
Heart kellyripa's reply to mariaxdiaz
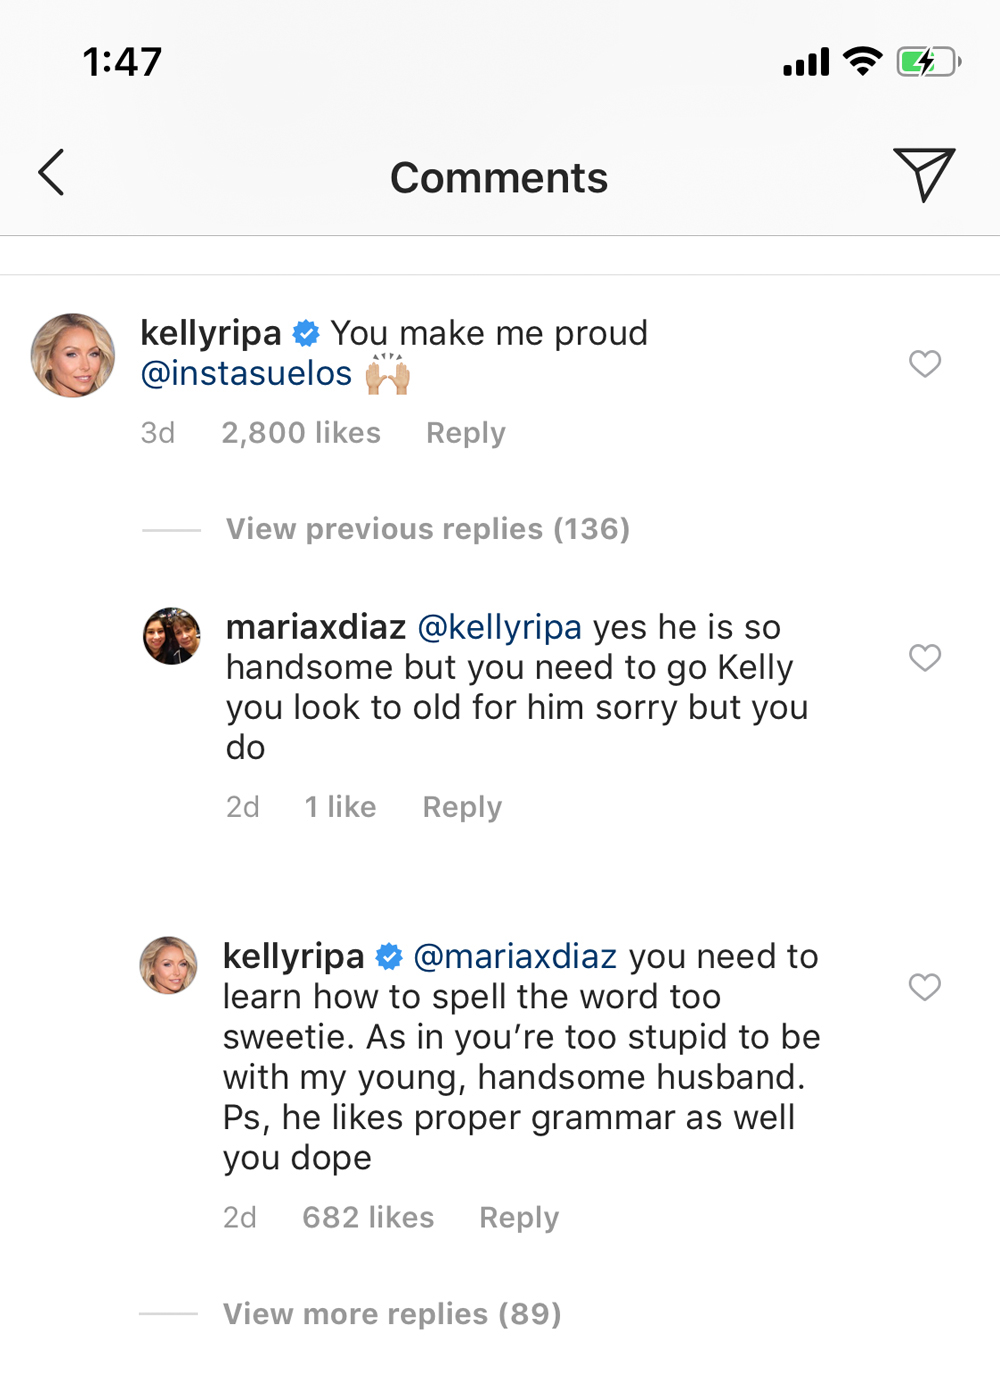pyautogui.click(x=924, y=987)
